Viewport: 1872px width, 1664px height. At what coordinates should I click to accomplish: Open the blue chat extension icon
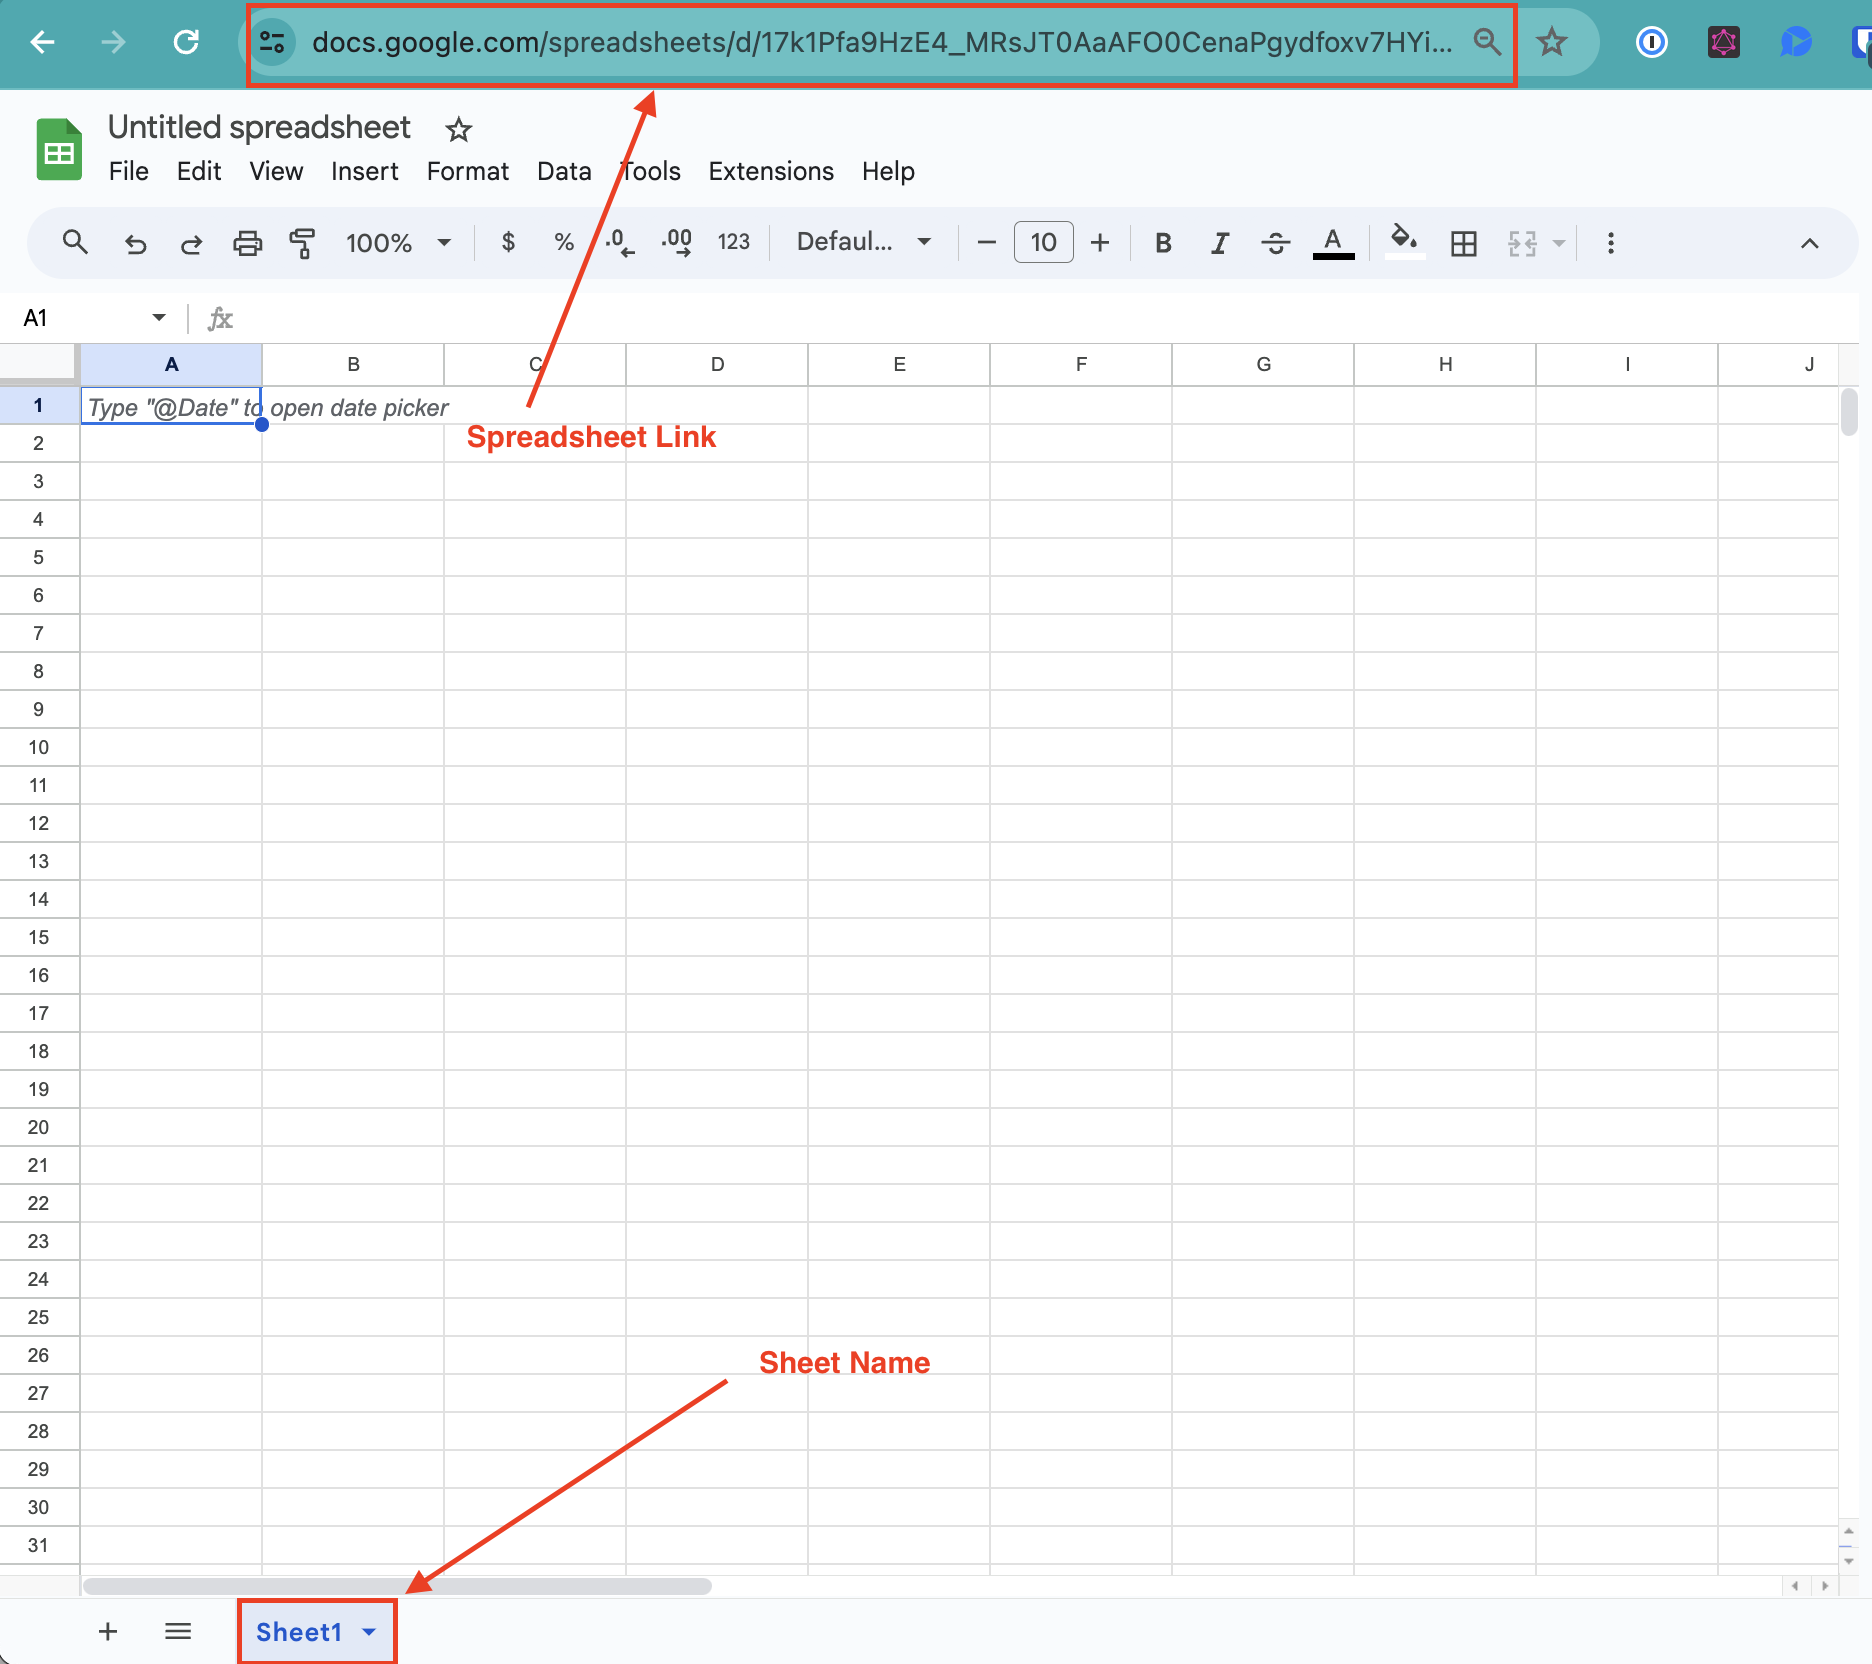pos(1796,42)
